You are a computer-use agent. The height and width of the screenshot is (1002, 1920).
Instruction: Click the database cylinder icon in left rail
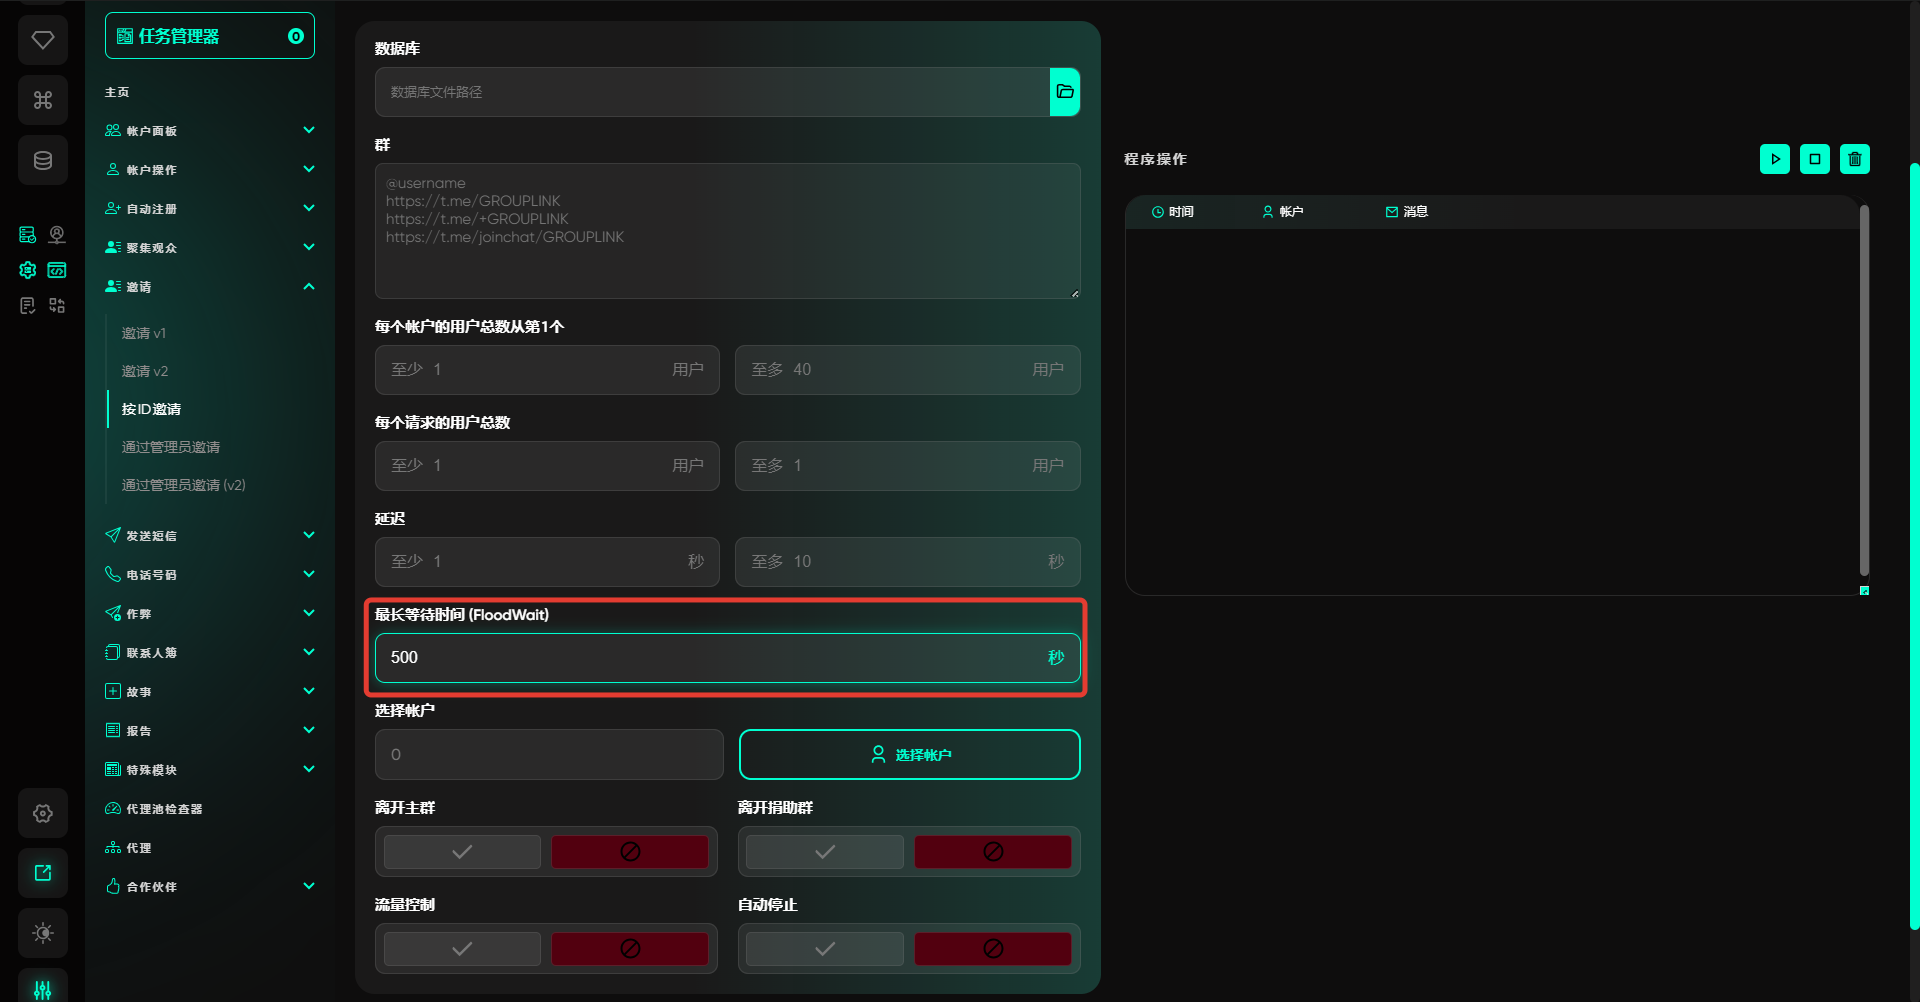tap(43, 160)
